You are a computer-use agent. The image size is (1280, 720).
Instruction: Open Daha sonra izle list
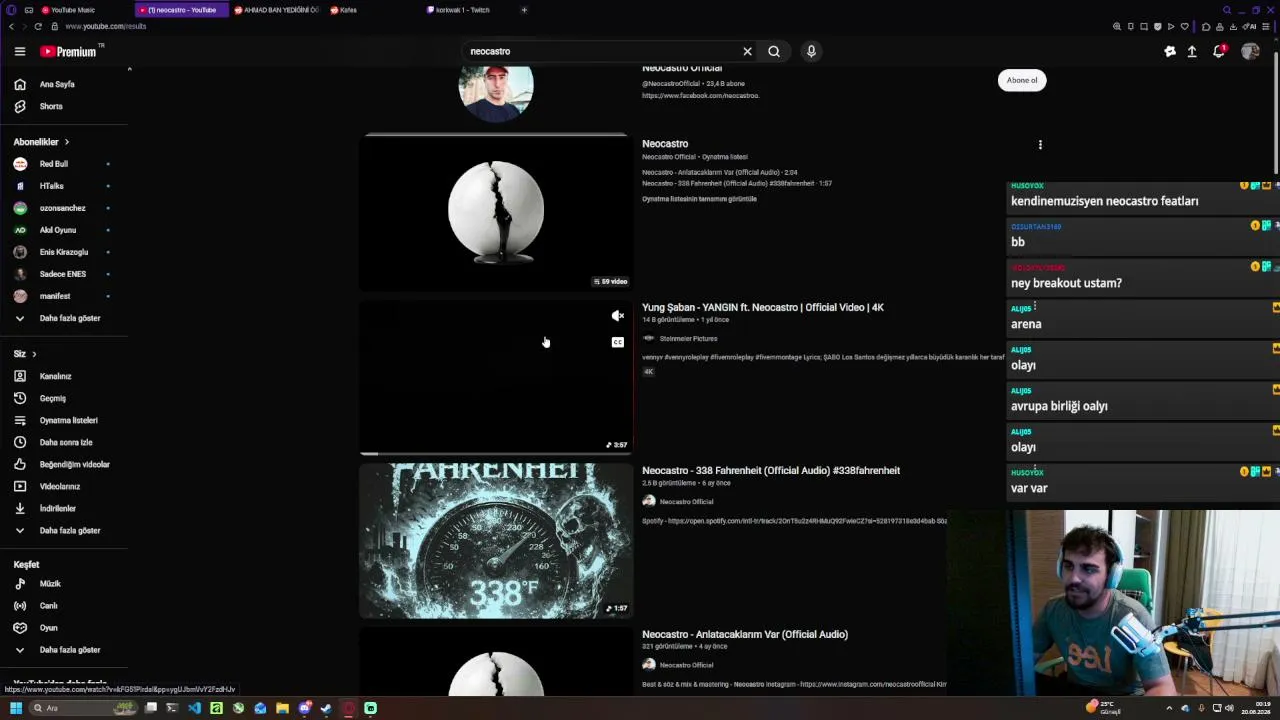(64, 442)
